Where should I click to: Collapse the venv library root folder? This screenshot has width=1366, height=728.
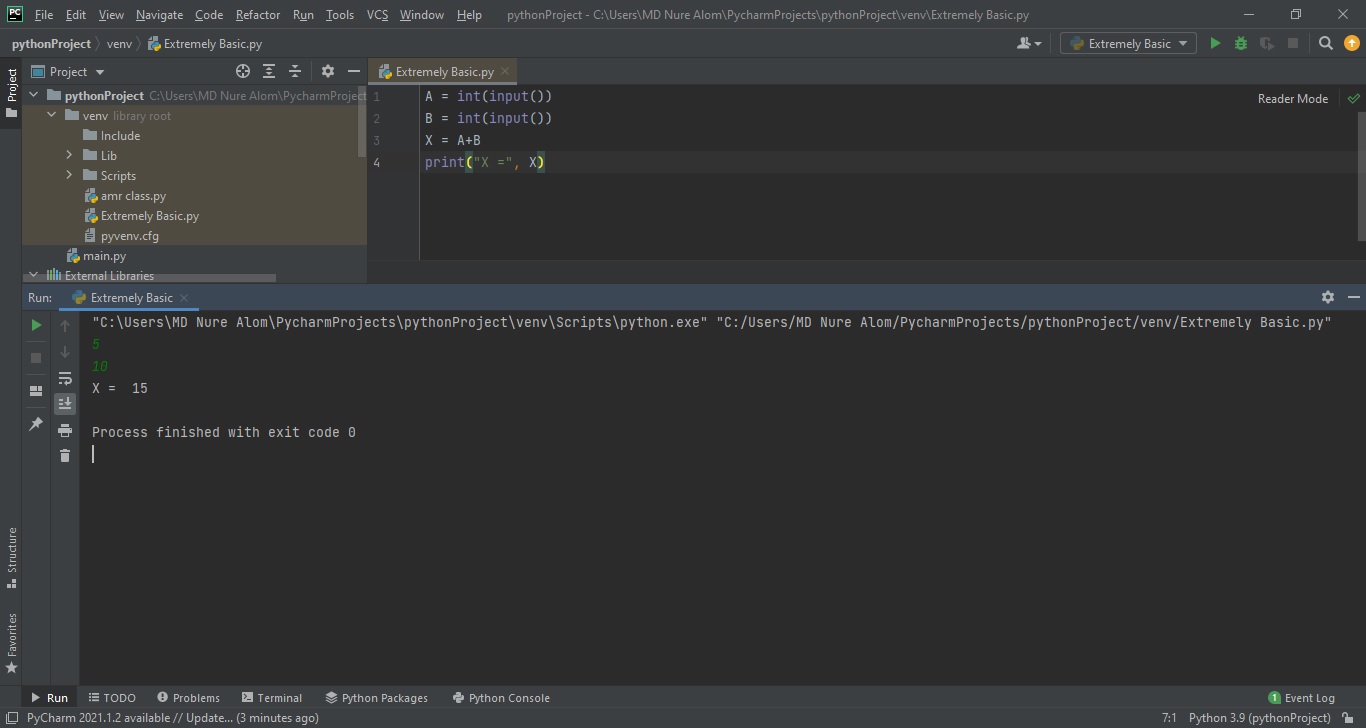(51, 115)
